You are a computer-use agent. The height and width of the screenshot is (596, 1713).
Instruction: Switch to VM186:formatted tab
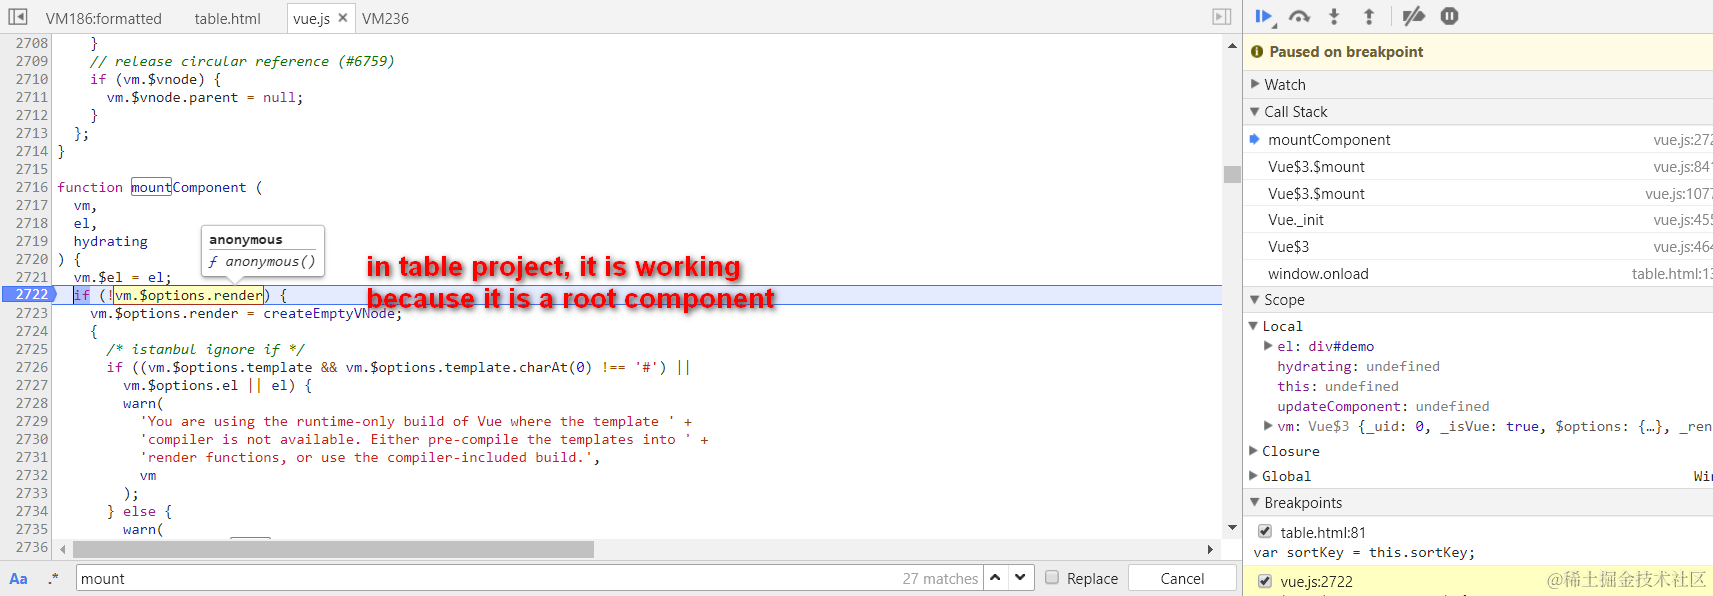[104, 18]
